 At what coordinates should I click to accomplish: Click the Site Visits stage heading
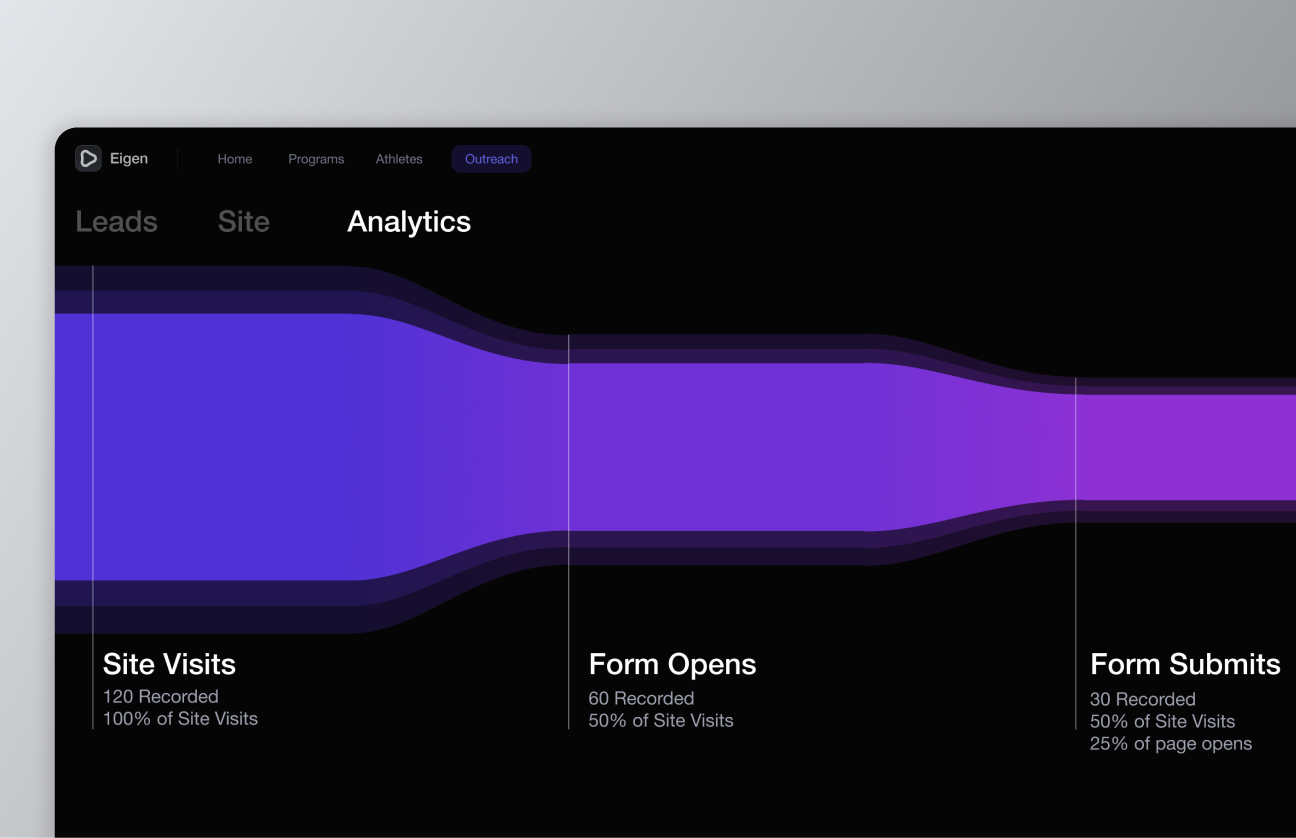click(x=169, y=664)
